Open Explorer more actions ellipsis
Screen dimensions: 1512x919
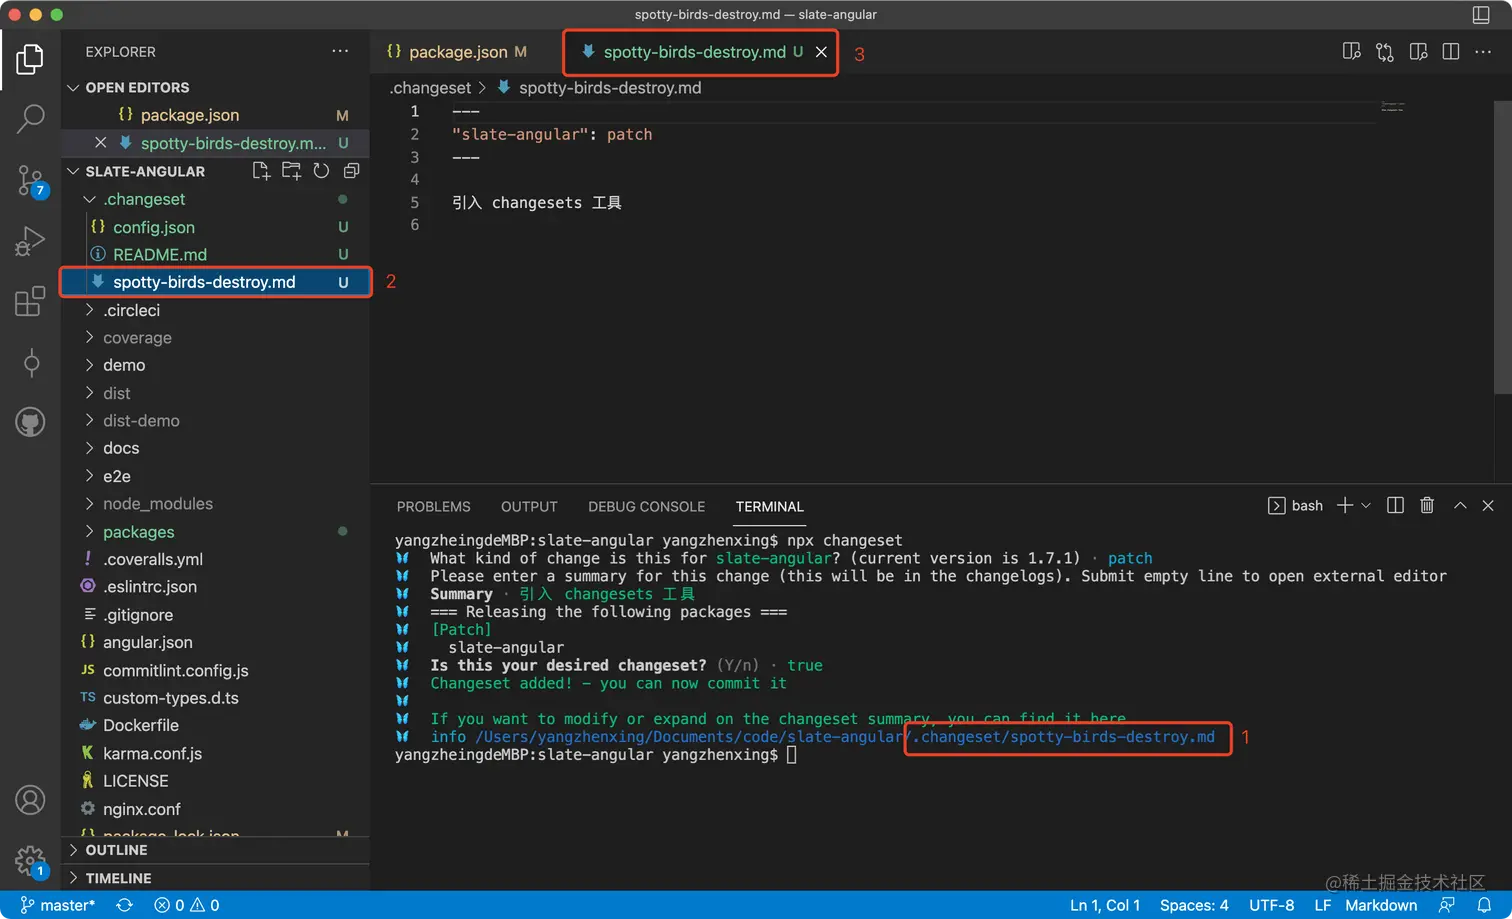pos(340,51)
